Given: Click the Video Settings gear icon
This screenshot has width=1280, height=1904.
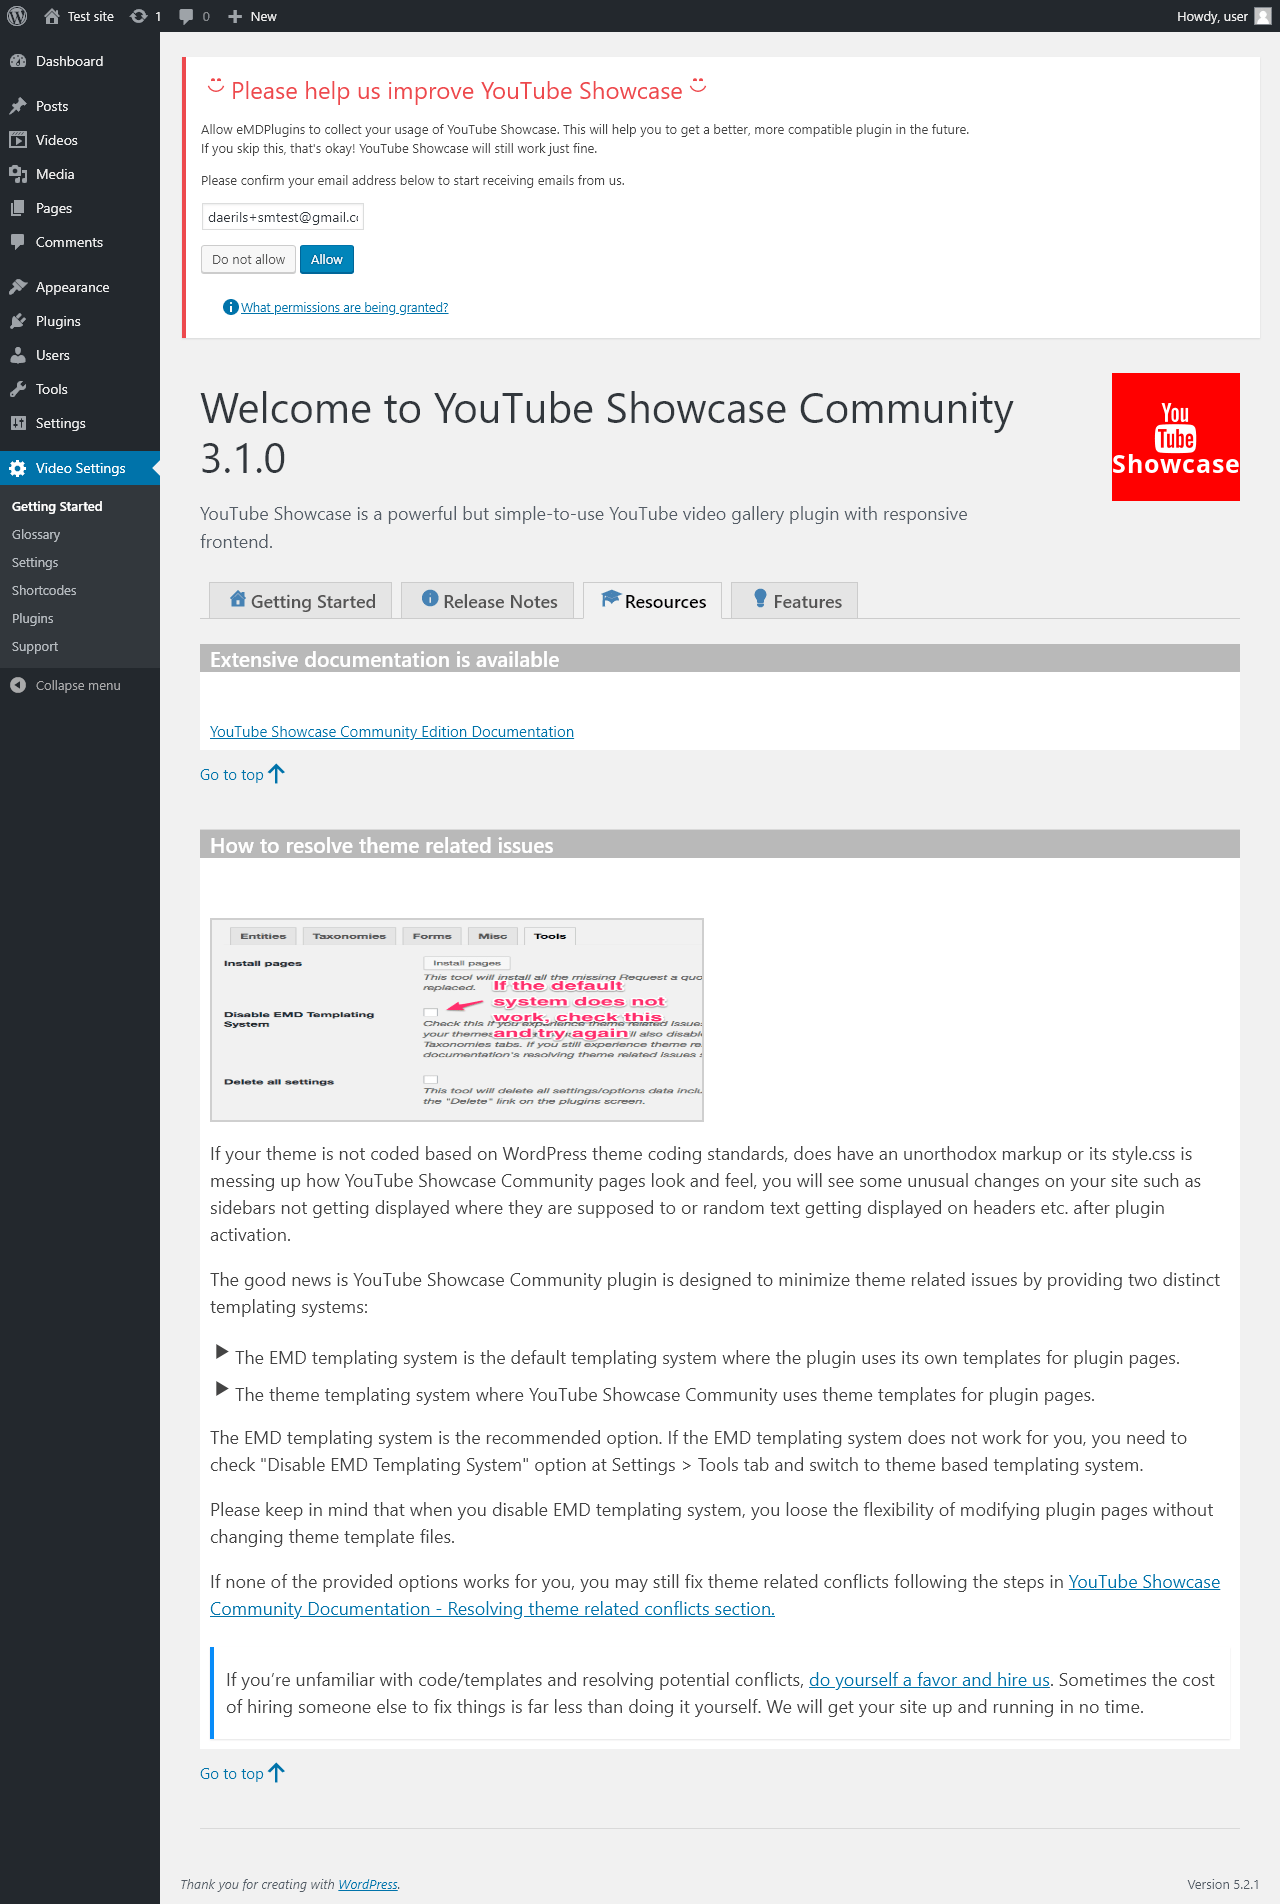Looking at the screenshot, I should 18,468.
